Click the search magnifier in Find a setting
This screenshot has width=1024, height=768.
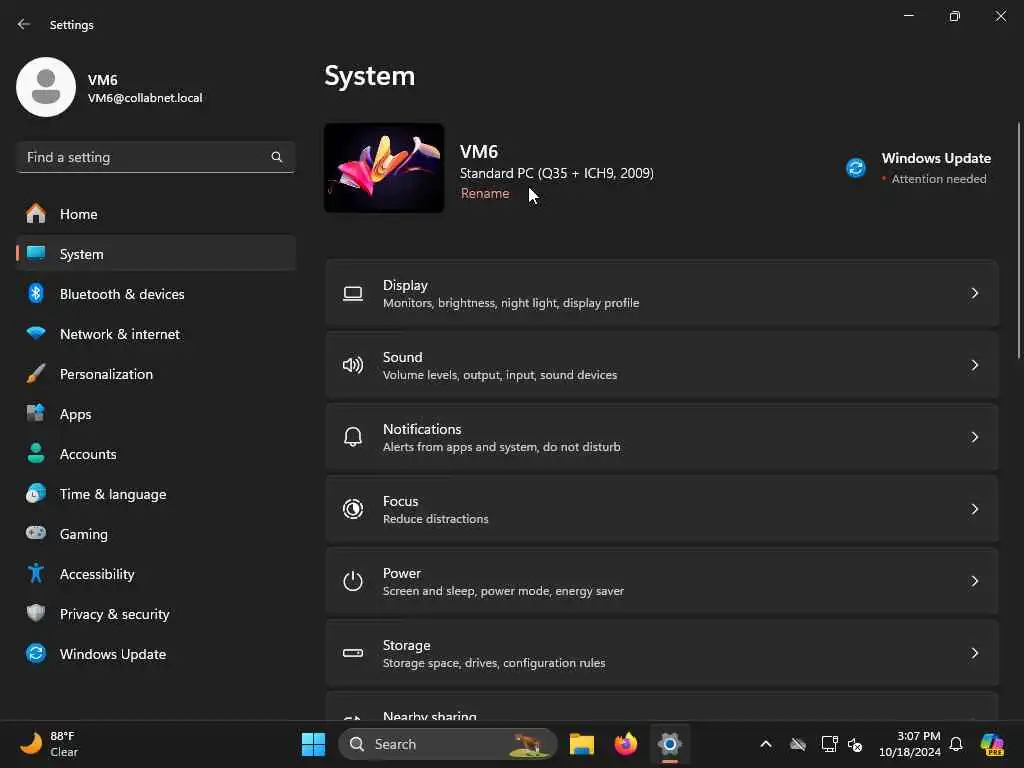tap(276, 157)
